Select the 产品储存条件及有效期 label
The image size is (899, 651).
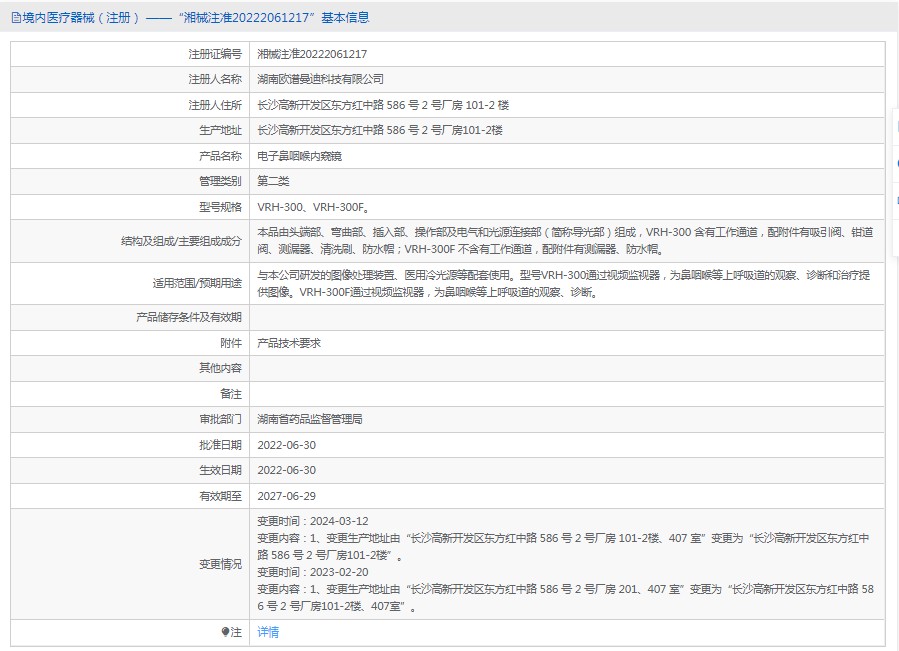(189, 317)
